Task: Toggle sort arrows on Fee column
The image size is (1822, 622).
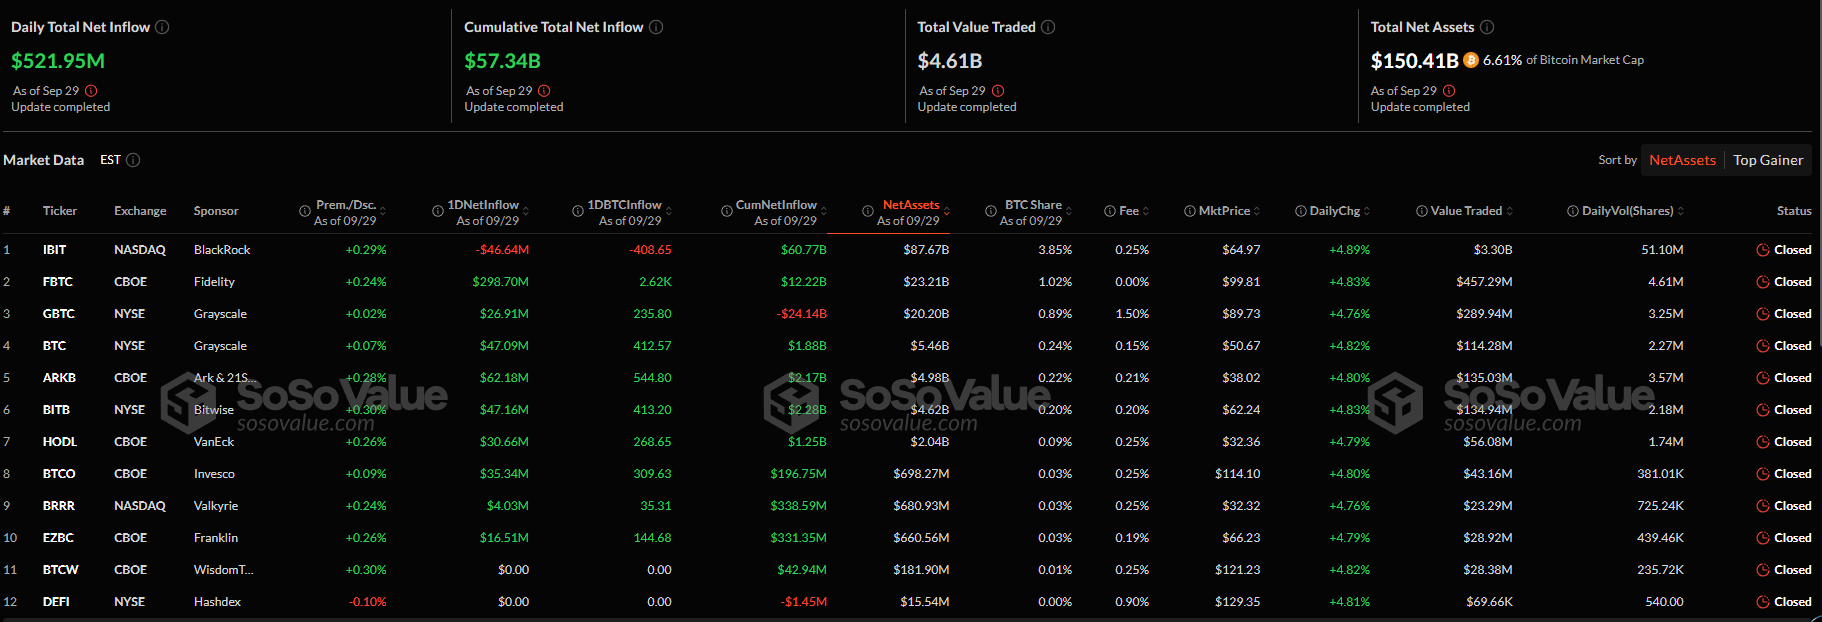Action: 1146,211
